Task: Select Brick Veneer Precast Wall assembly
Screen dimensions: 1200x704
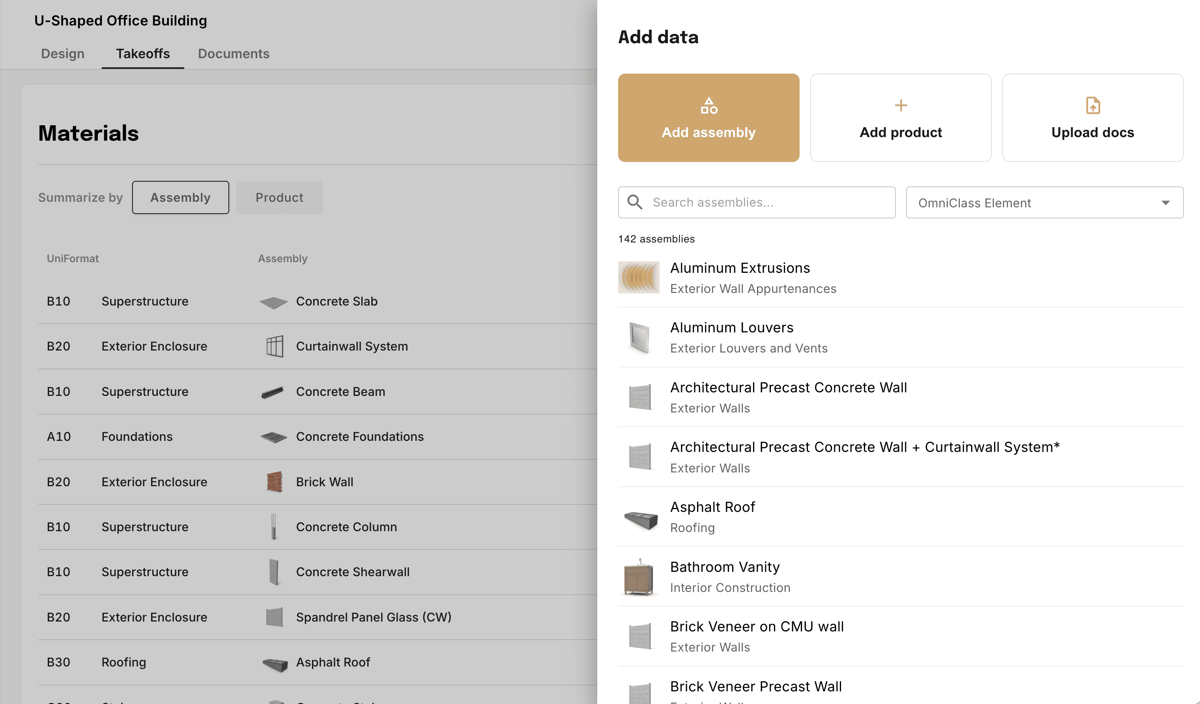Action: 900,686
